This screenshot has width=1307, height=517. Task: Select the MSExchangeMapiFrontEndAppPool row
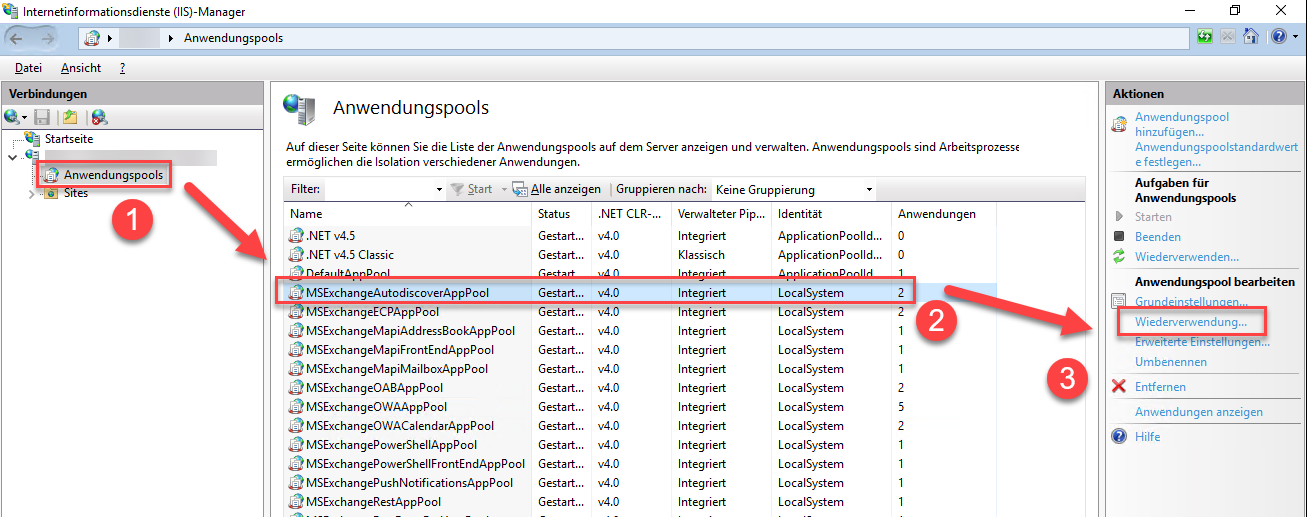(640, 350)
